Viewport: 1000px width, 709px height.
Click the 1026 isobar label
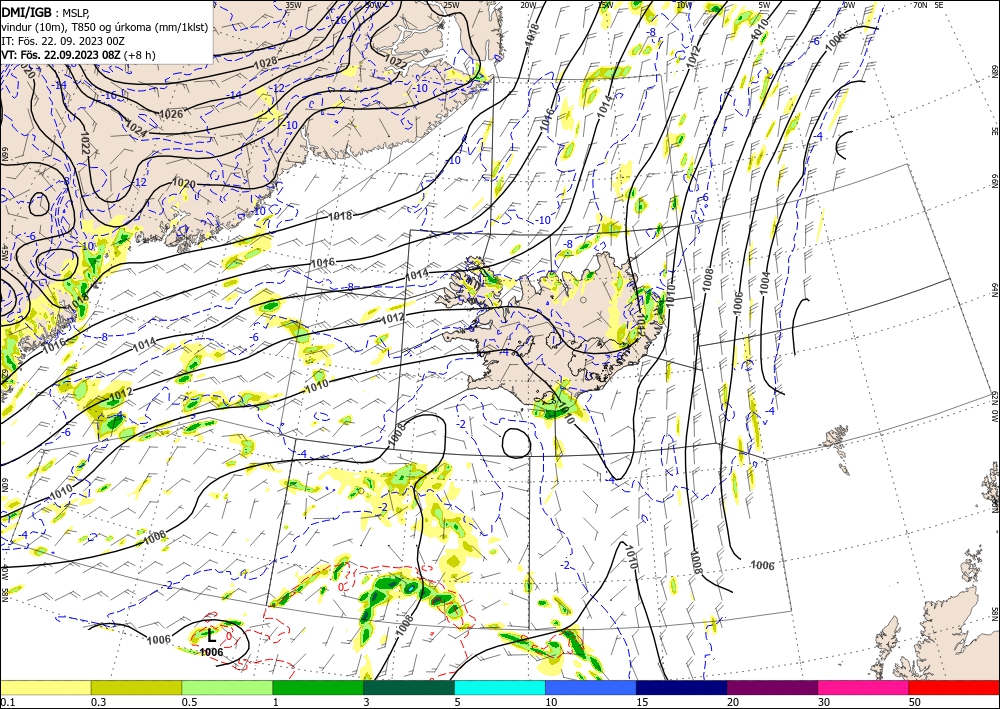point(171,114)
